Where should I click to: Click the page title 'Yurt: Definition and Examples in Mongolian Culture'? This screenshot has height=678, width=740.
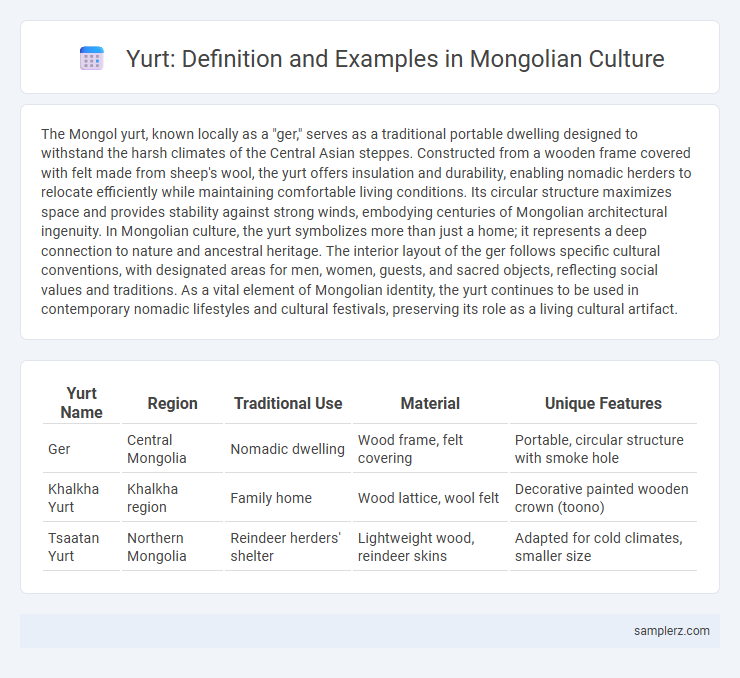[x=395, y=59]
